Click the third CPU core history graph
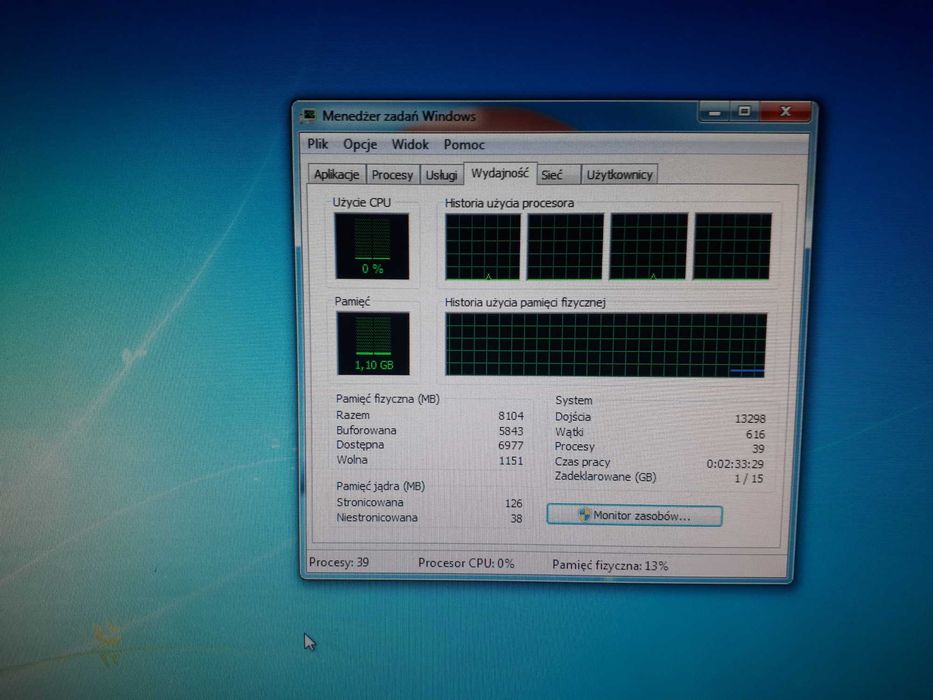The image size is (933, 700). pyautogui.click(x=649, y=246)
